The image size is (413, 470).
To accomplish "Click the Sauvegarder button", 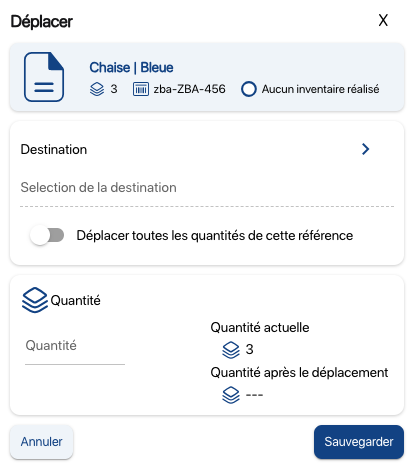I will click(x=359, y=442).
